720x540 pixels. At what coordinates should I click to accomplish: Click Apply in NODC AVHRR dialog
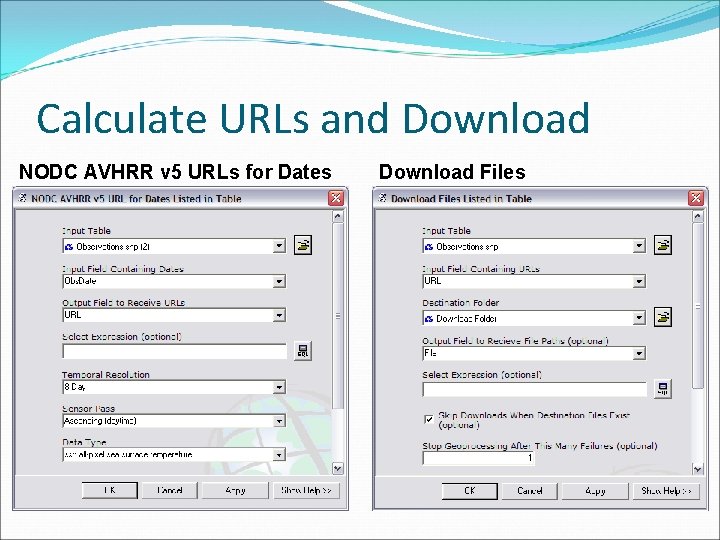coord(235,490)
